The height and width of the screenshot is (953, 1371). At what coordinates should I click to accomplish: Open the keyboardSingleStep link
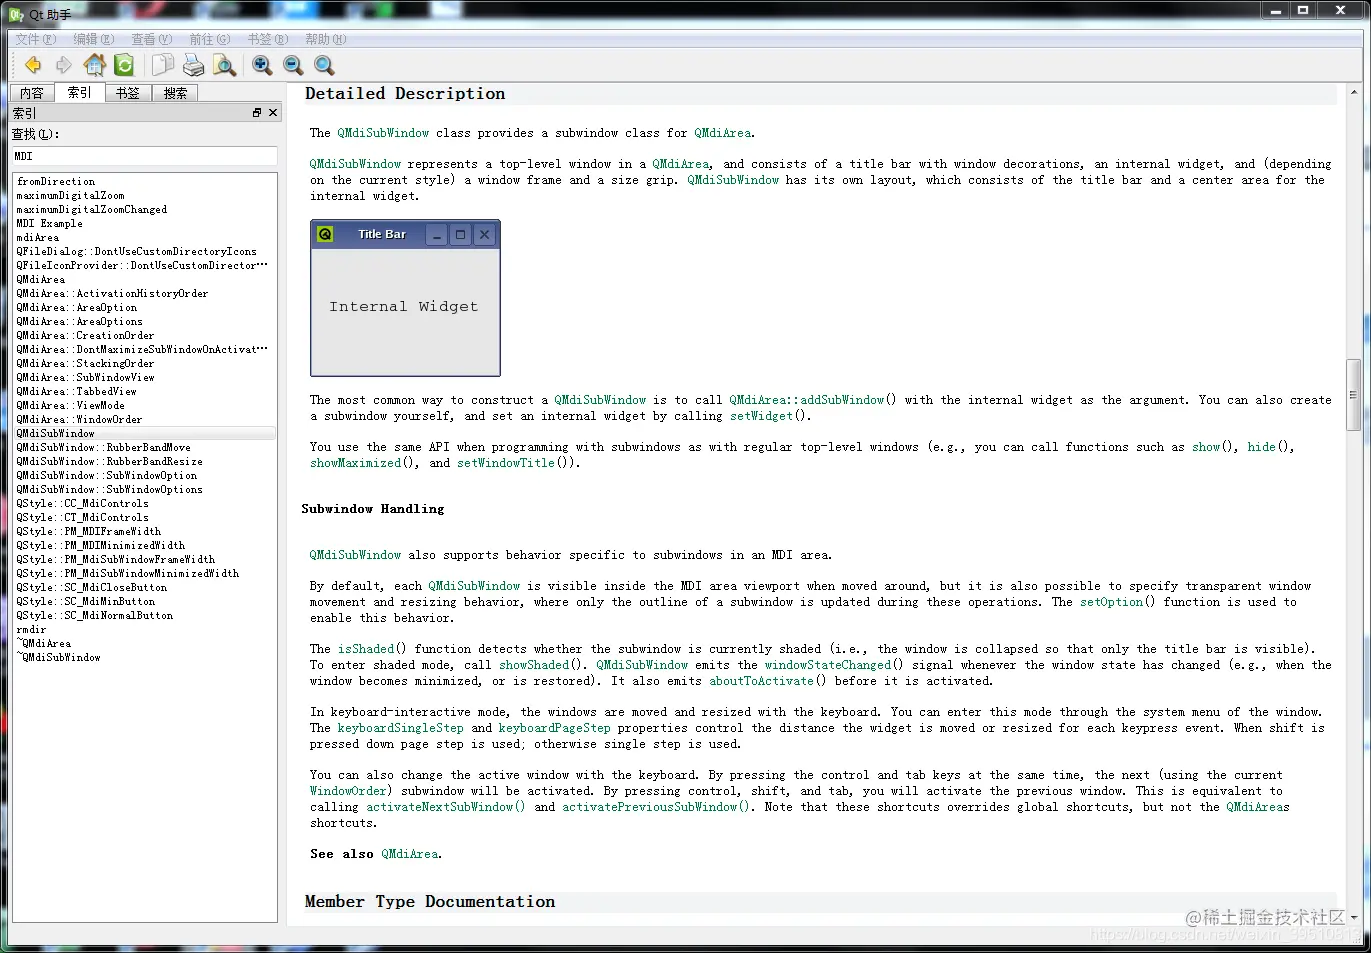(x=400, y=728)
